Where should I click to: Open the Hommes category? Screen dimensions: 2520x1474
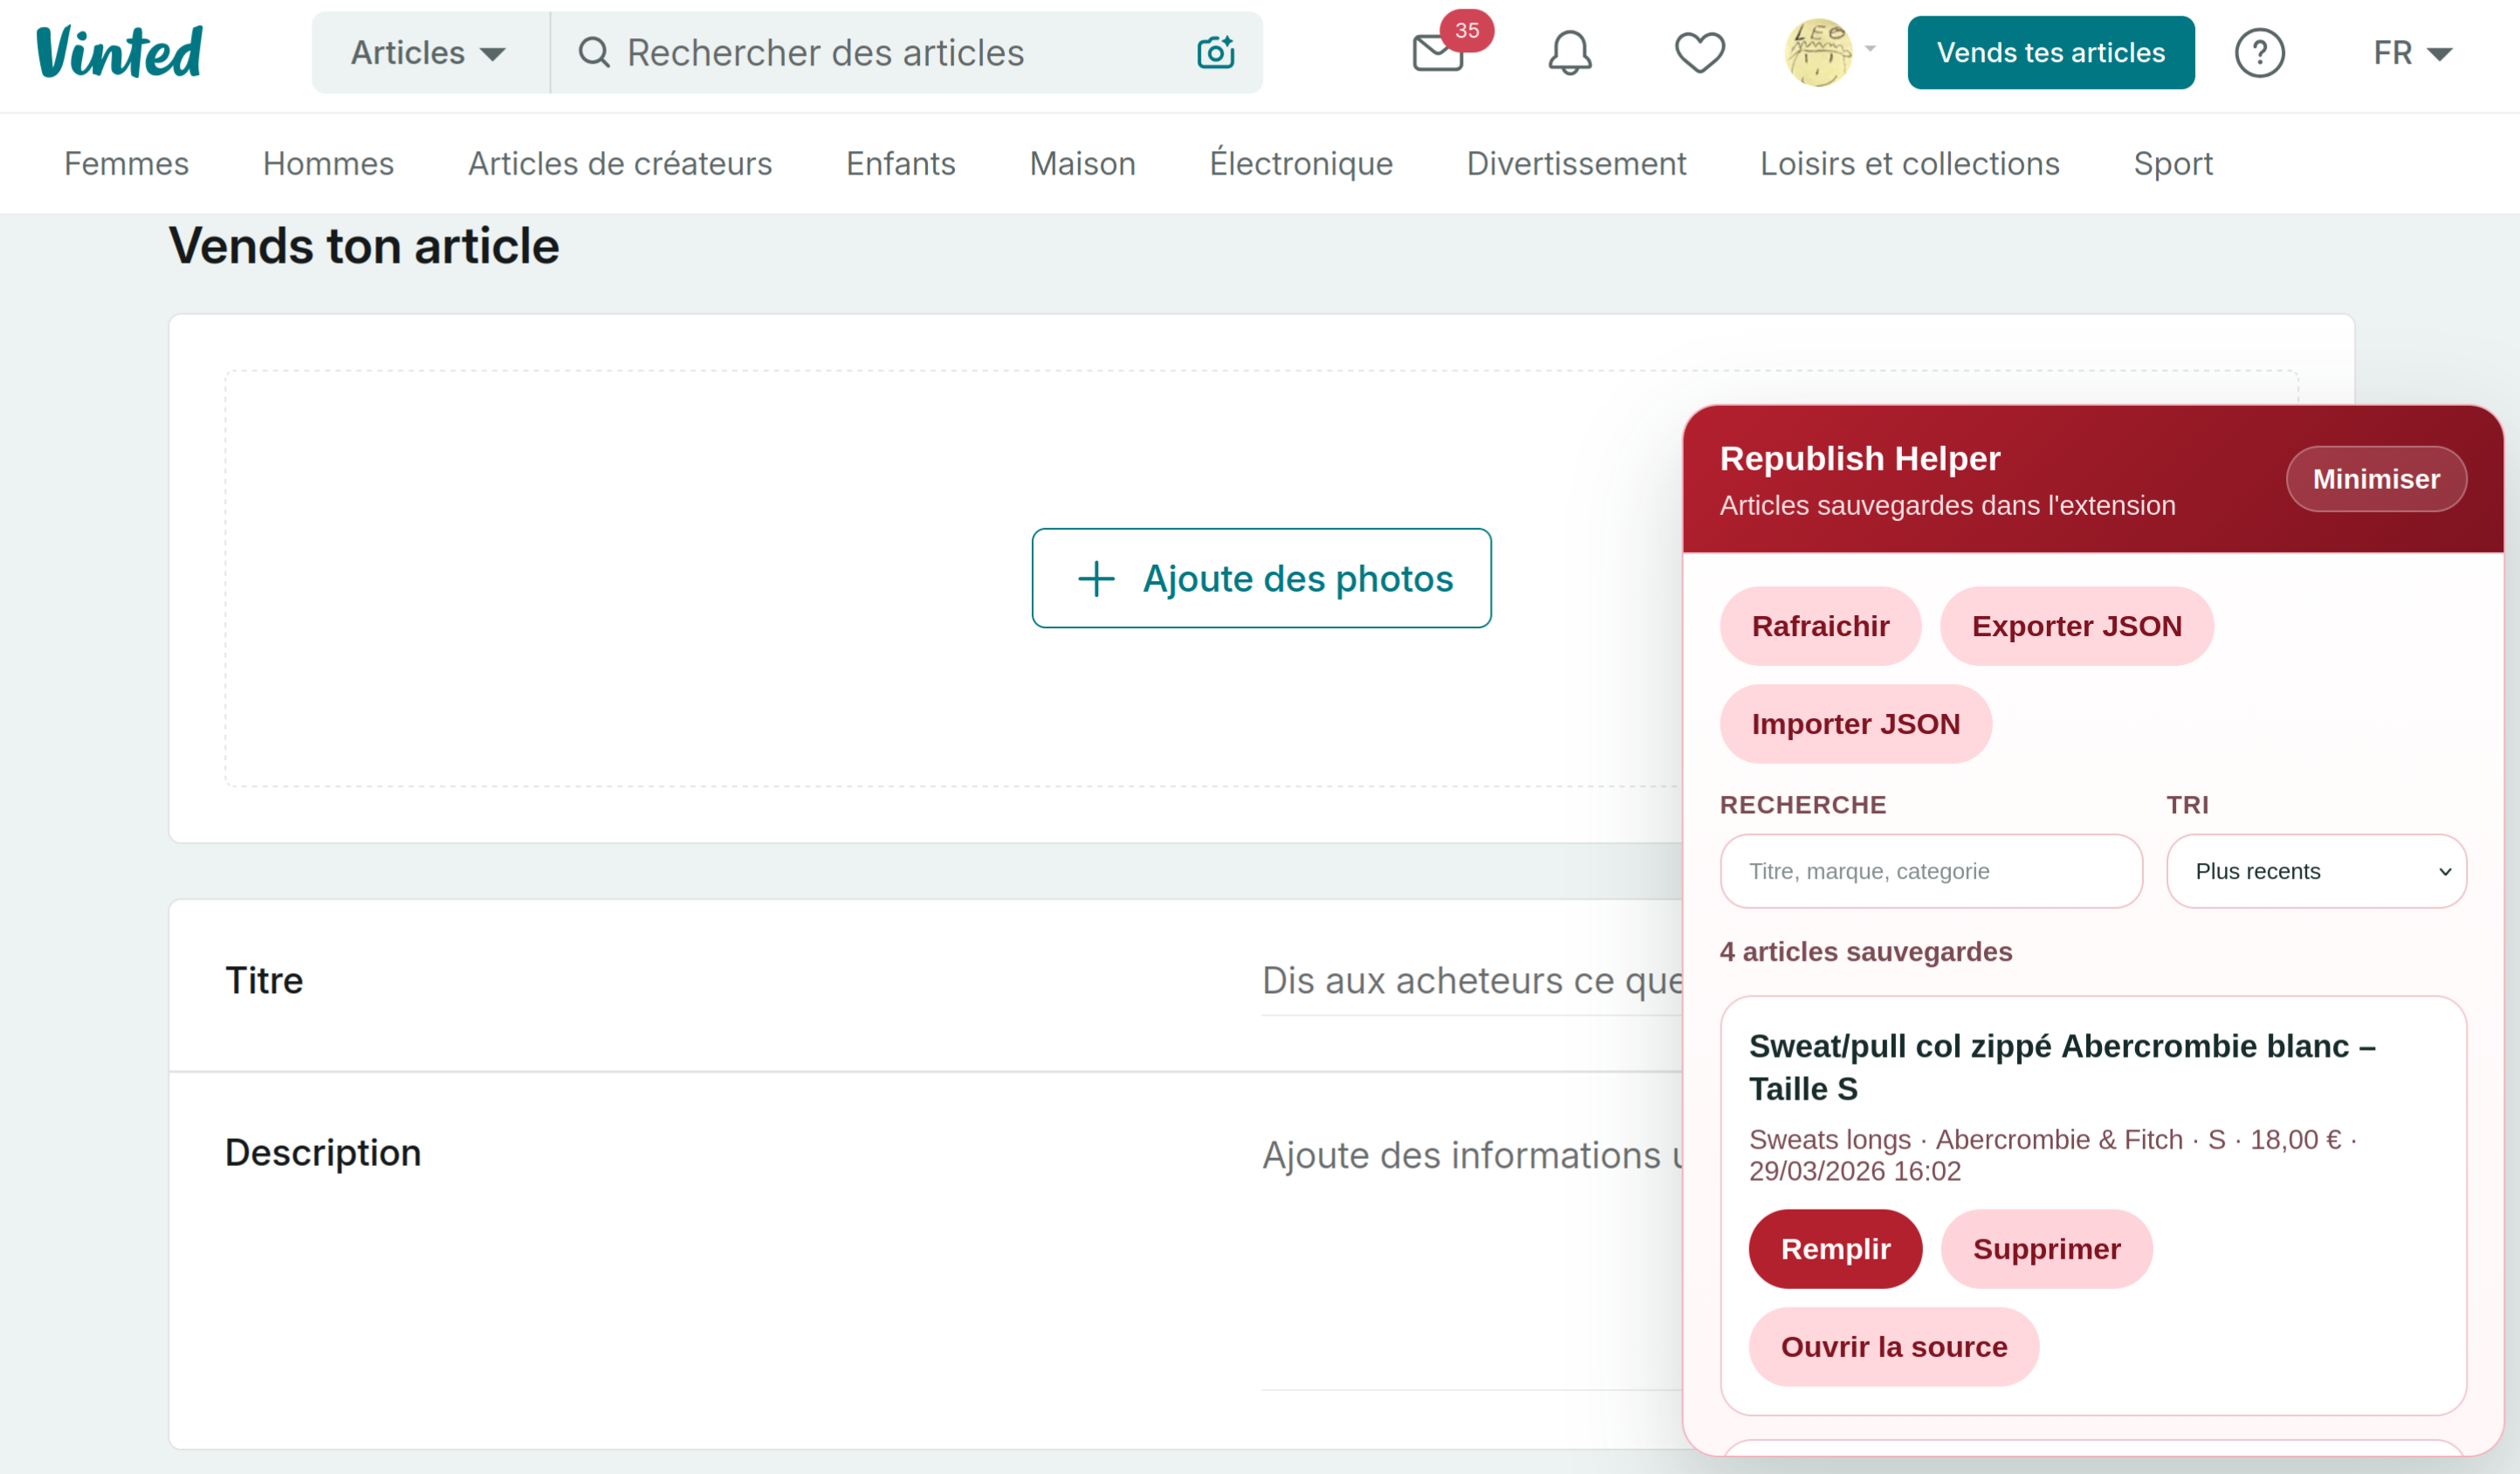328,163
